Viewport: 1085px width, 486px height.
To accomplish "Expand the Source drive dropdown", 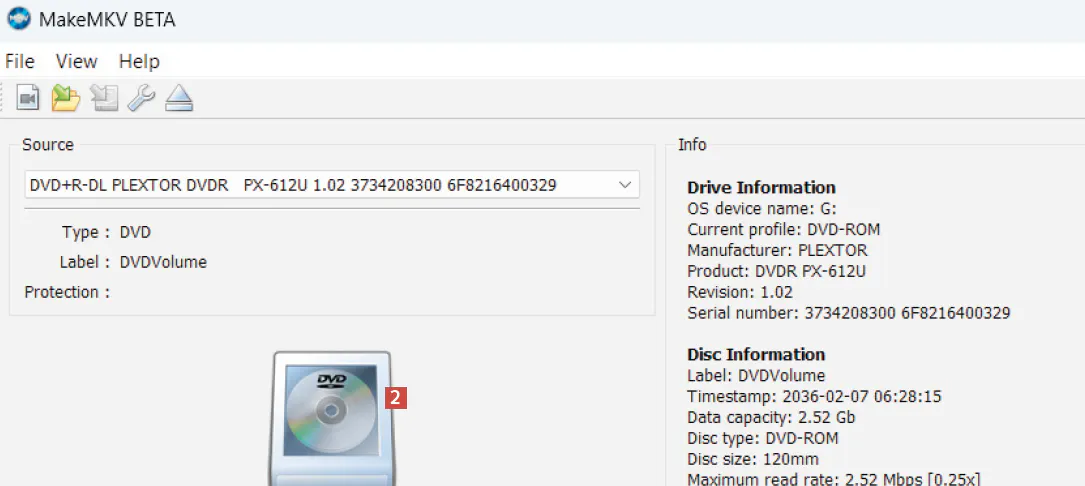I will coord(625,185).
